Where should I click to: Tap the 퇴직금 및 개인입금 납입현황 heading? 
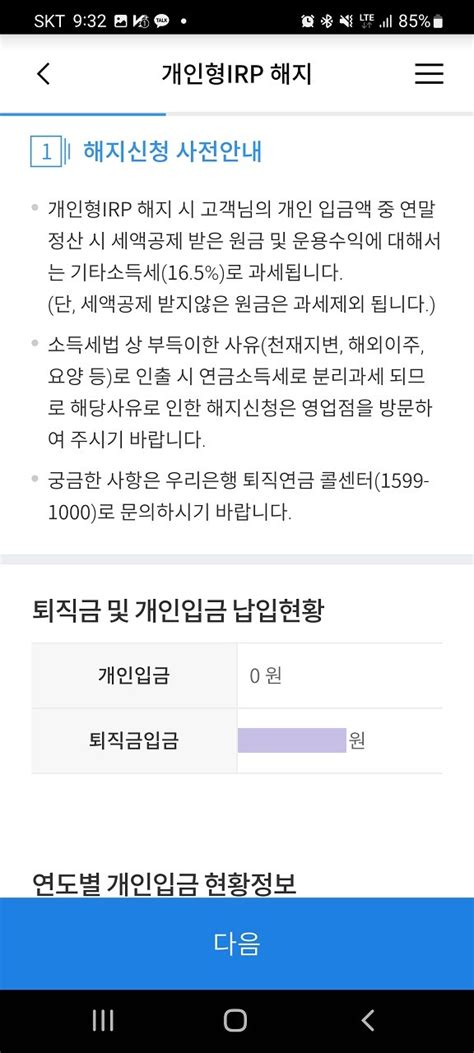coord(178,610)
